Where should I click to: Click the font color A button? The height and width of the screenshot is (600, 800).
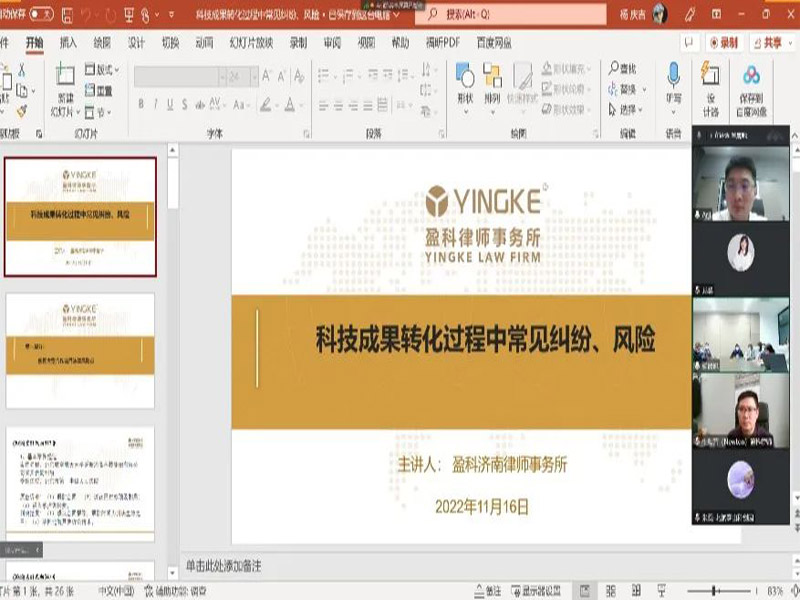290,105
